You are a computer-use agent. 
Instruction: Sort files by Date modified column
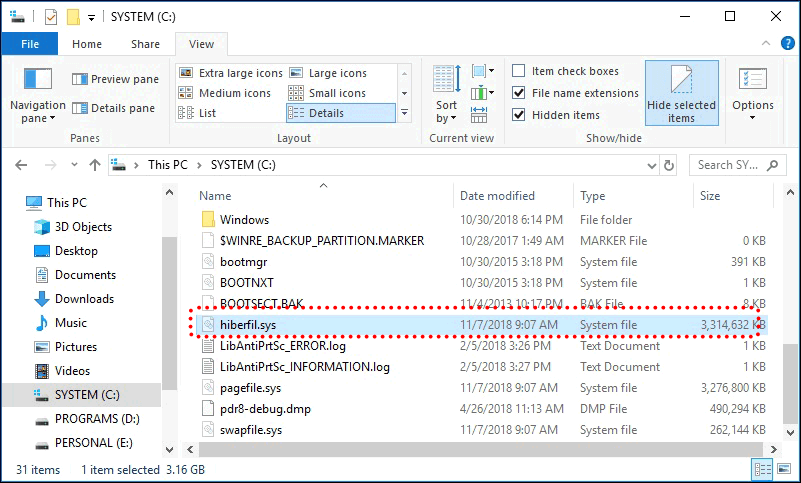(497, 196)
